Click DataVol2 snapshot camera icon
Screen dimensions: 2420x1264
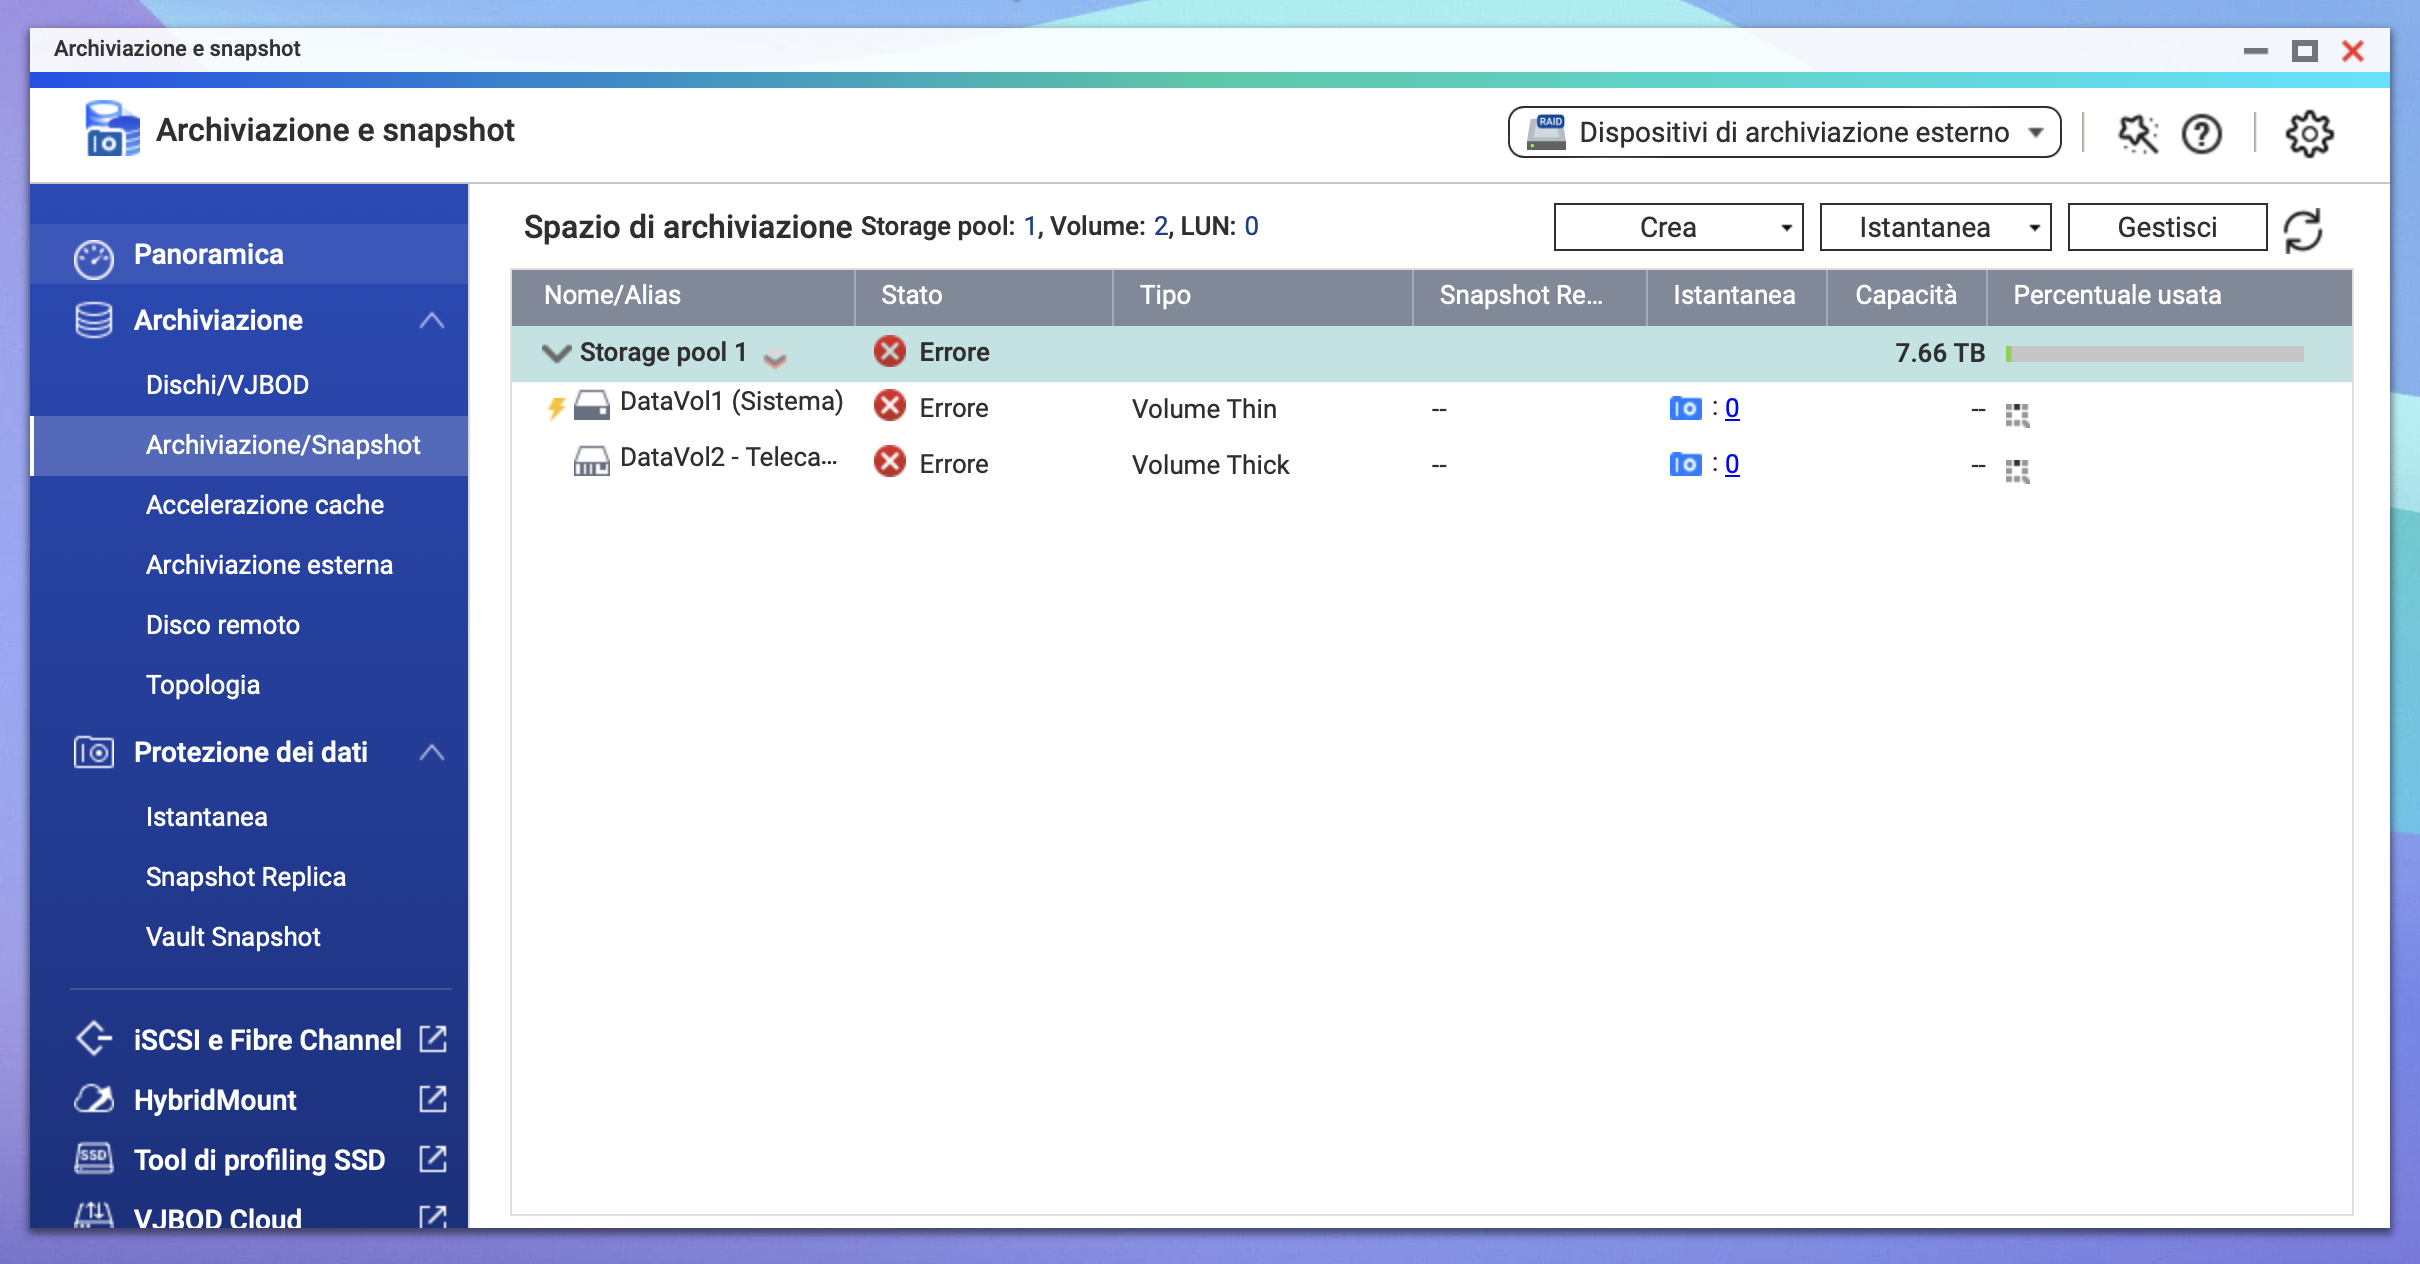point(1685,464)
